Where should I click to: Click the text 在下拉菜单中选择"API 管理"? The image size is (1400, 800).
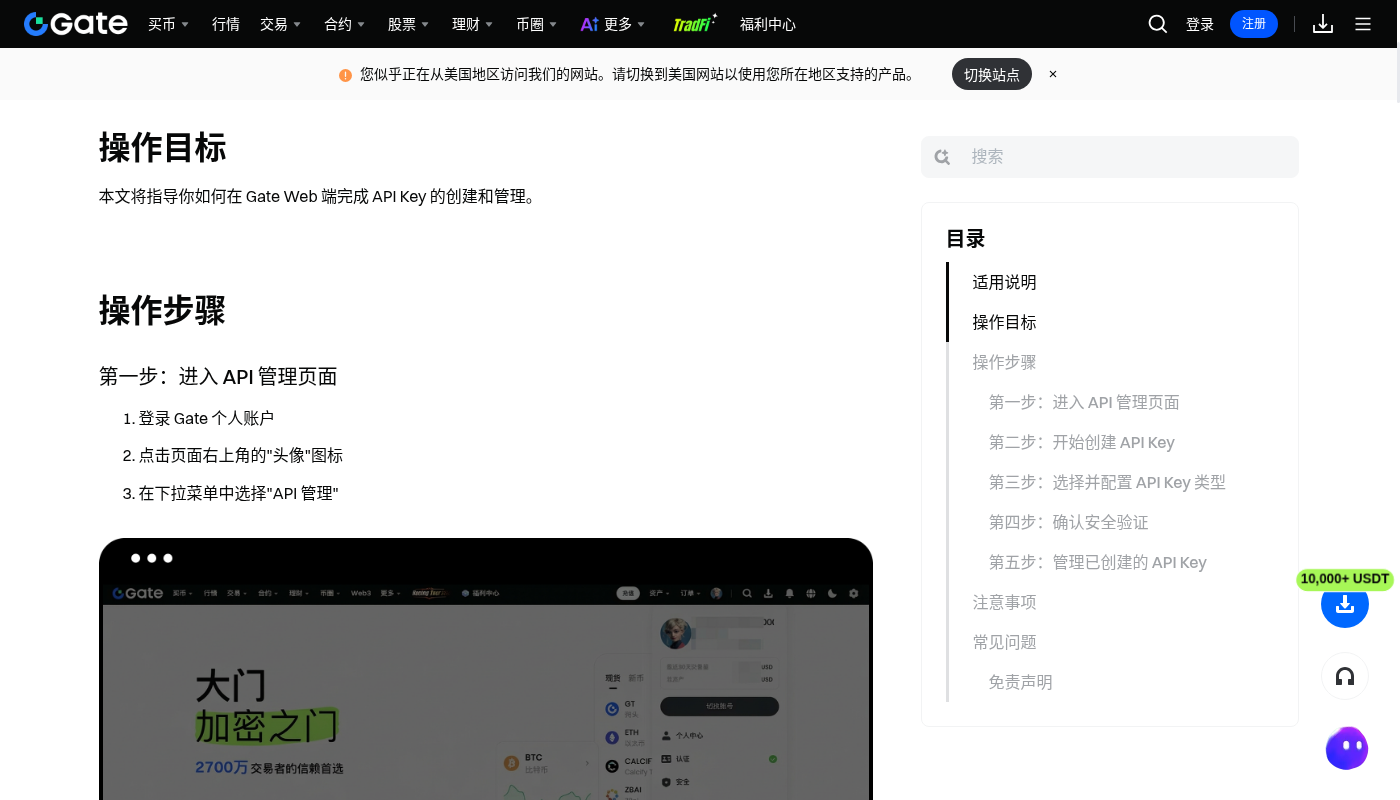pyautogui.click(x=239, y=493)
